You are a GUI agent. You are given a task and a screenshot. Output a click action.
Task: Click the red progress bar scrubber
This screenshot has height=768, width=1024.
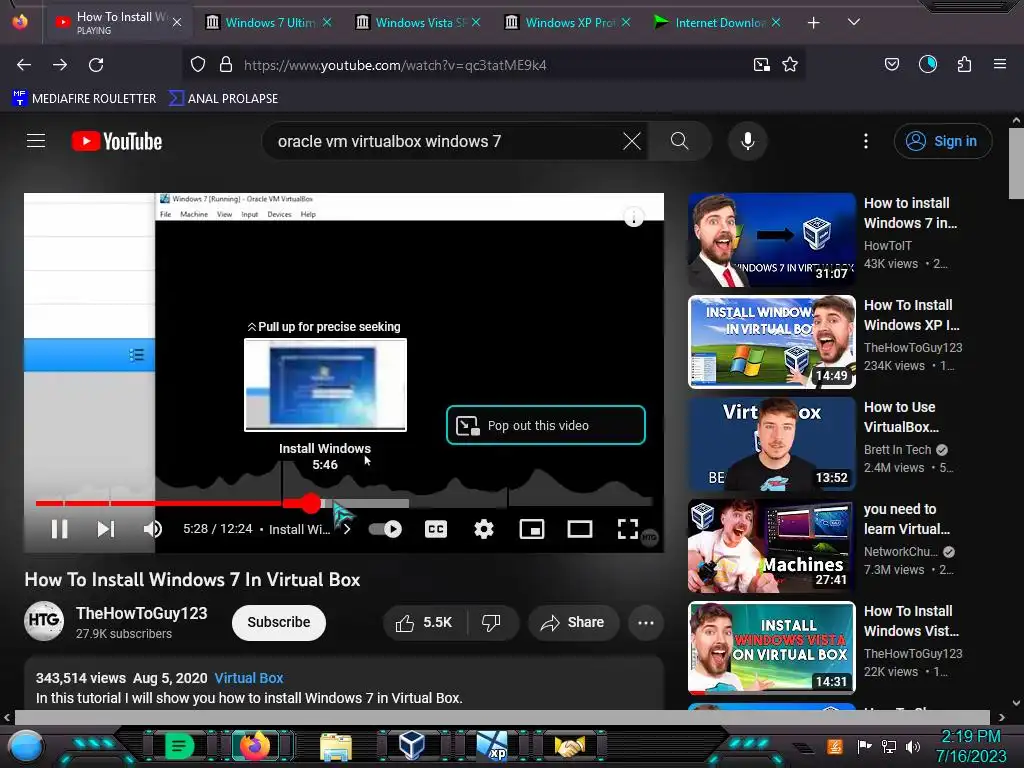point(311,503)
